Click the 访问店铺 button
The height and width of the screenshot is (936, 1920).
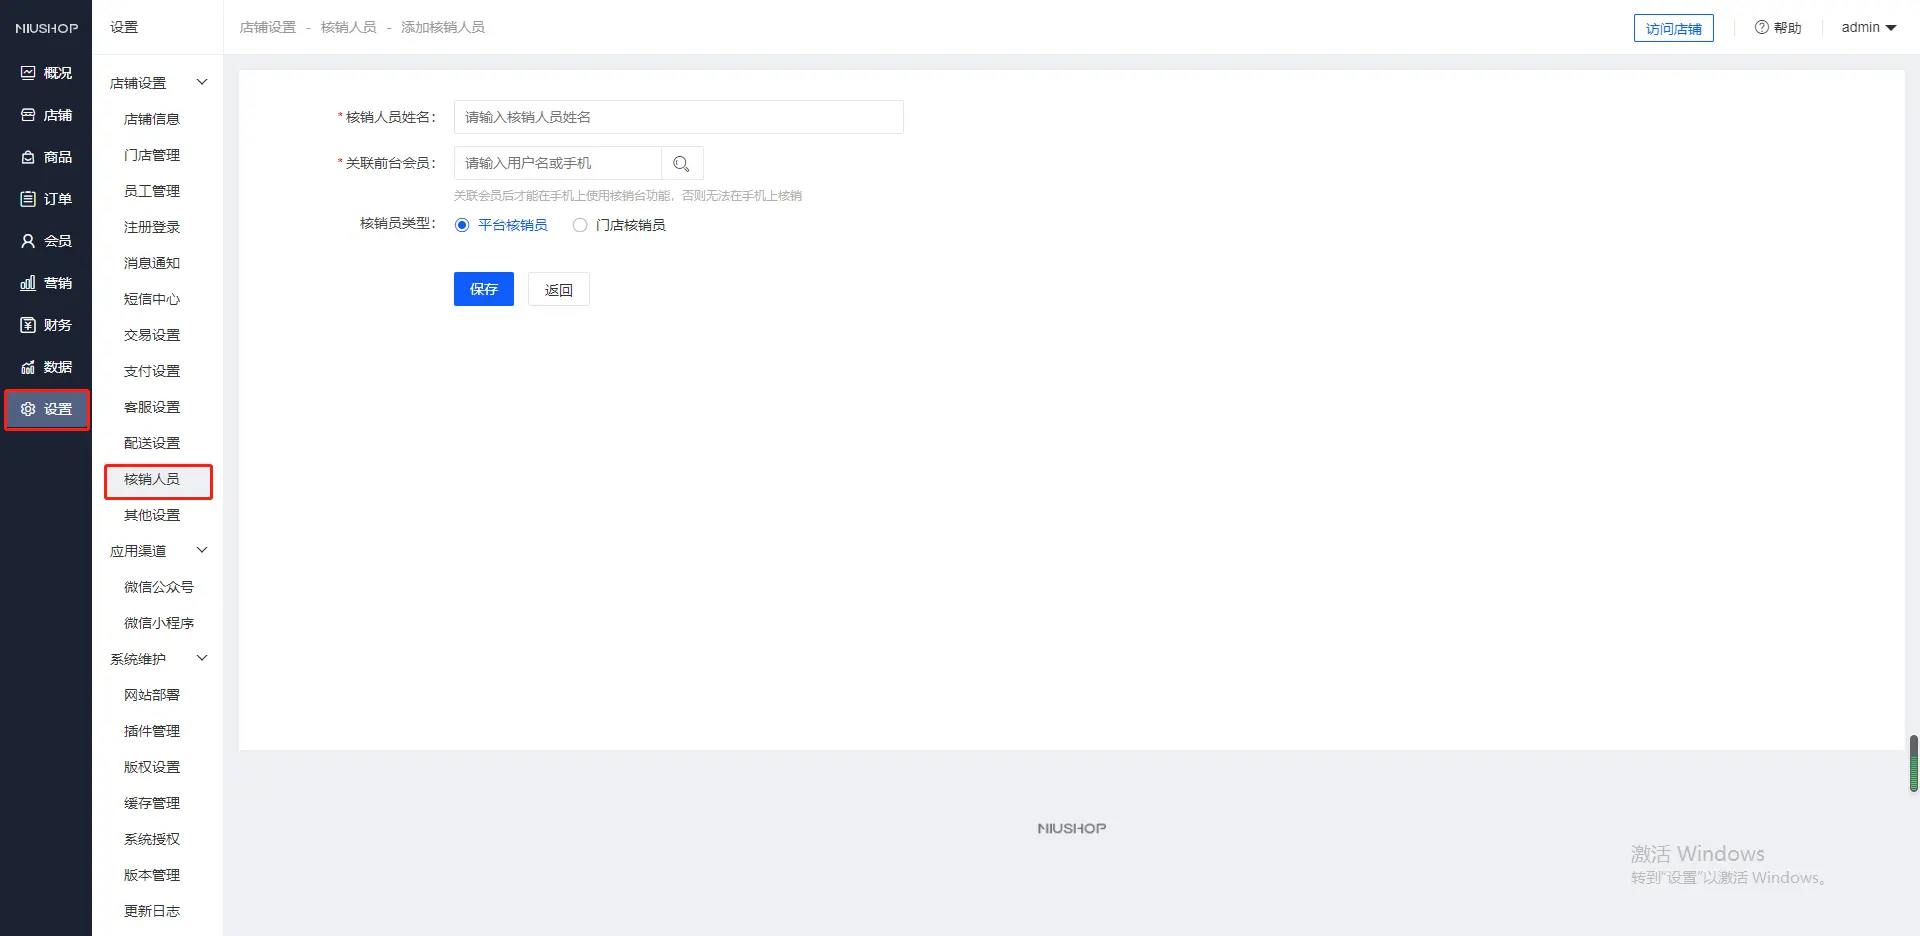click(x=1673, y=28)
